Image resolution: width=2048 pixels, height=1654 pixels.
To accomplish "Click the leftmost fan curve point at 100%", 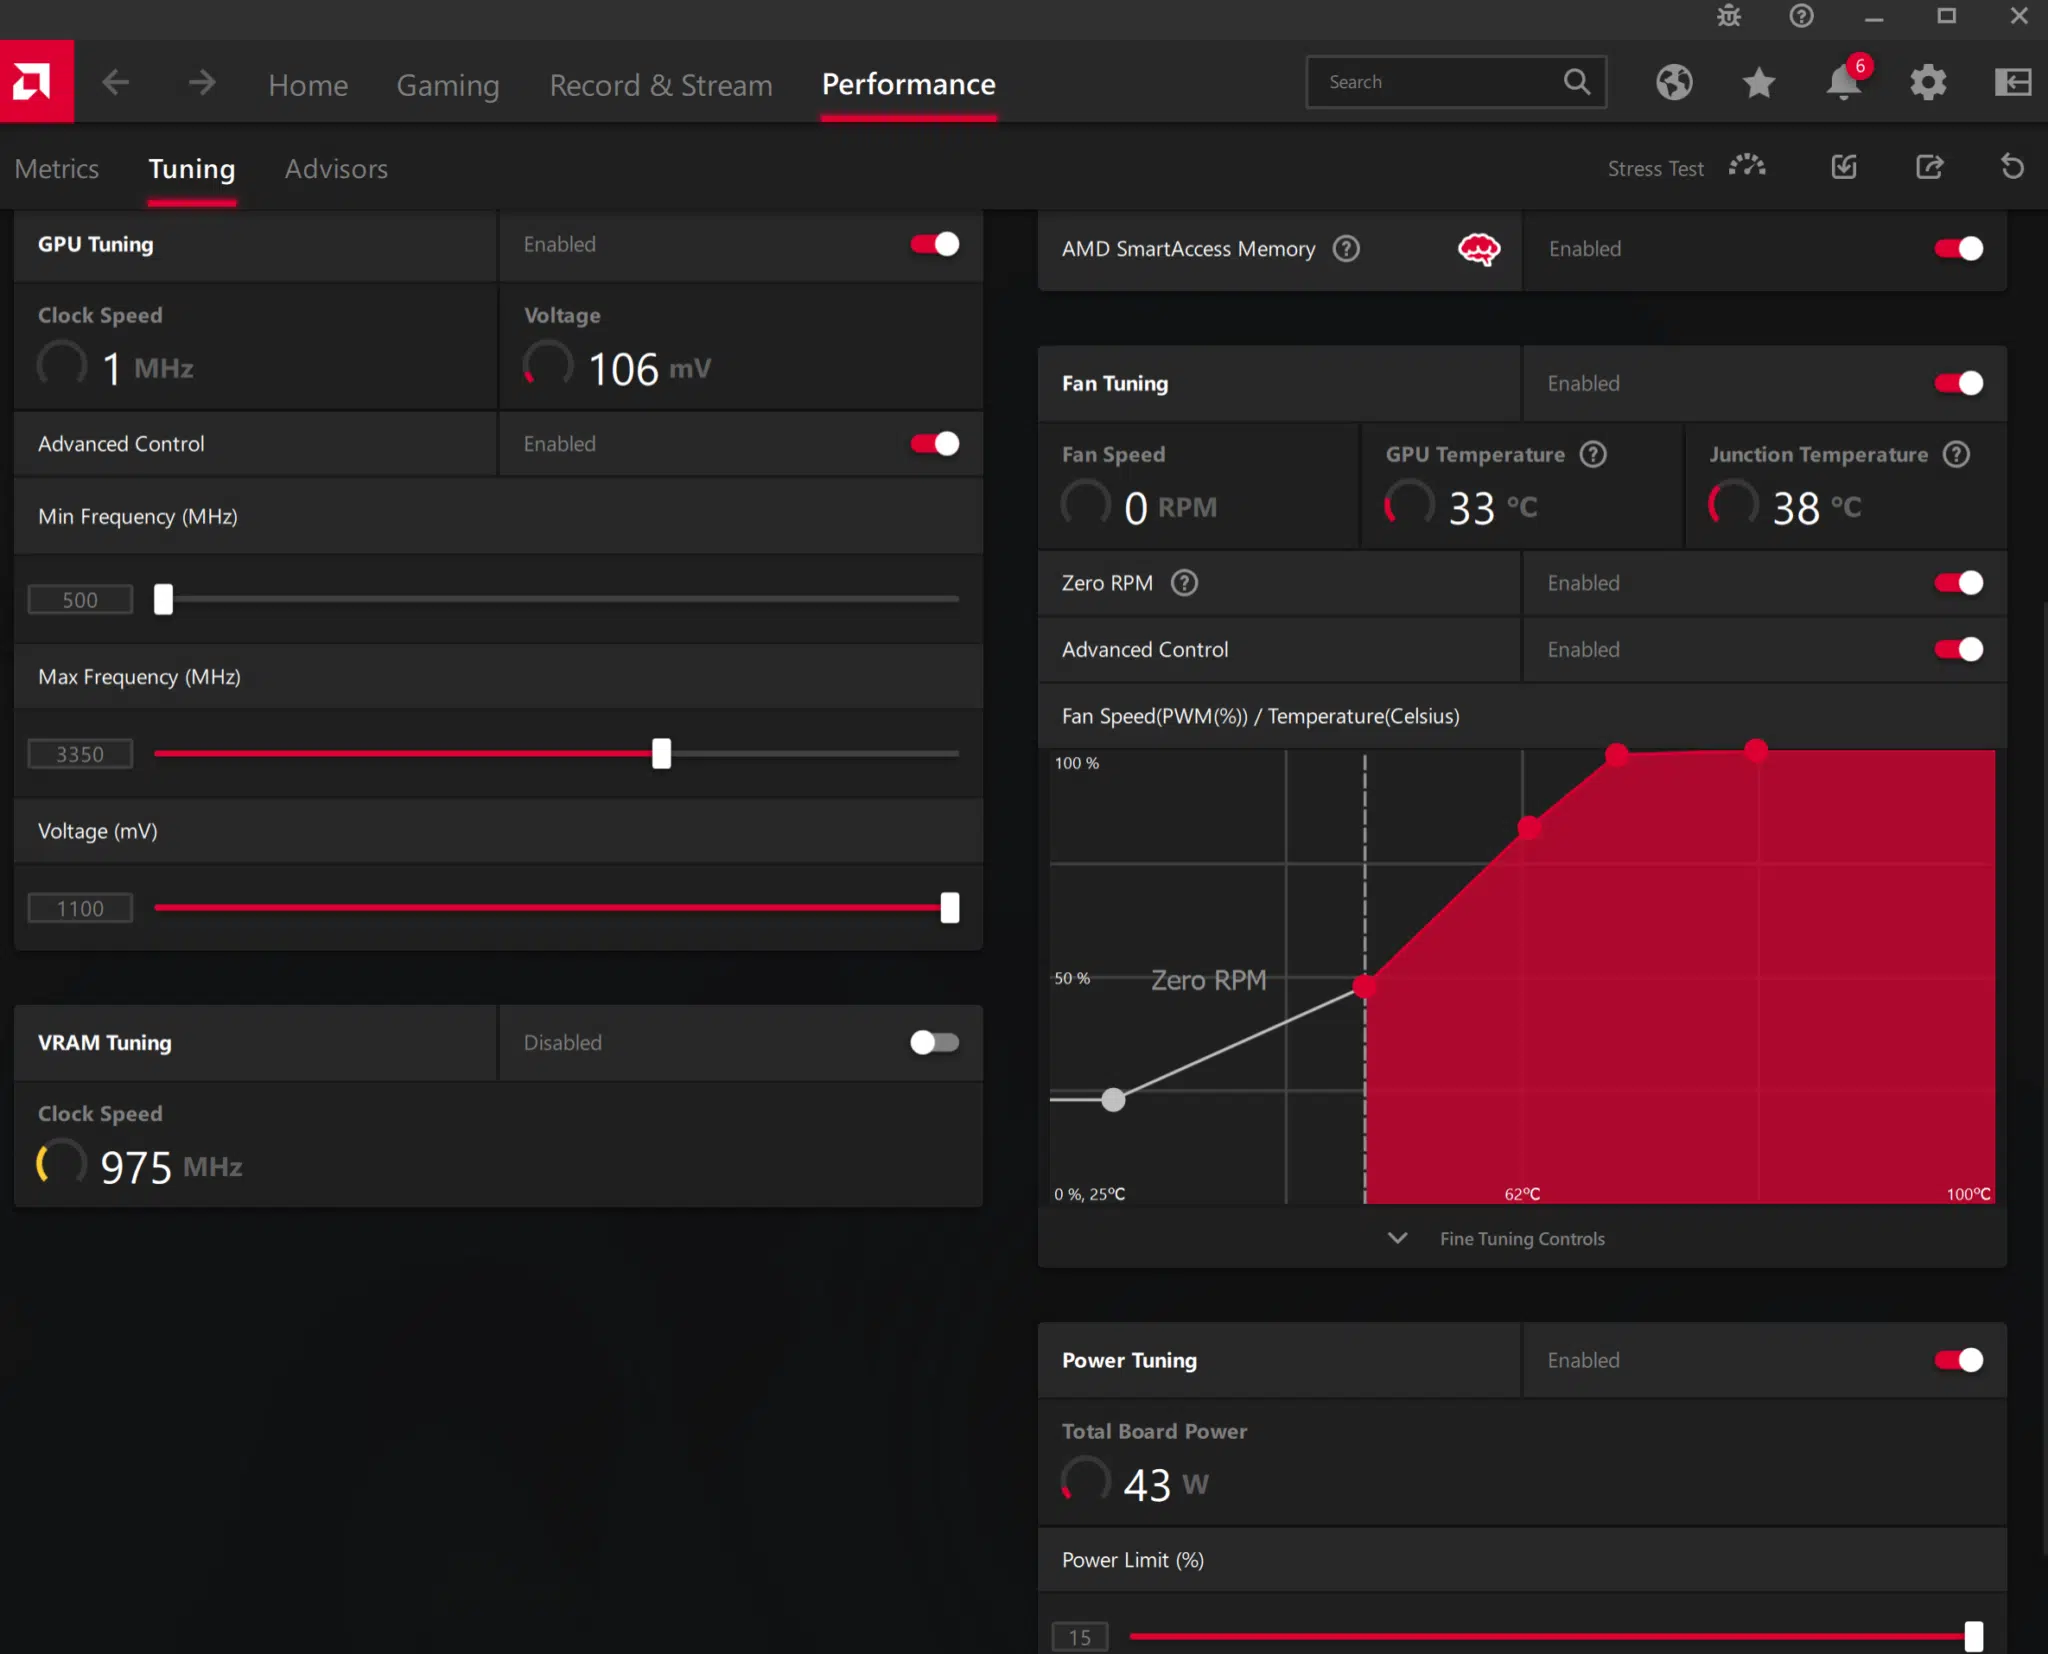I will (1616, 755).
